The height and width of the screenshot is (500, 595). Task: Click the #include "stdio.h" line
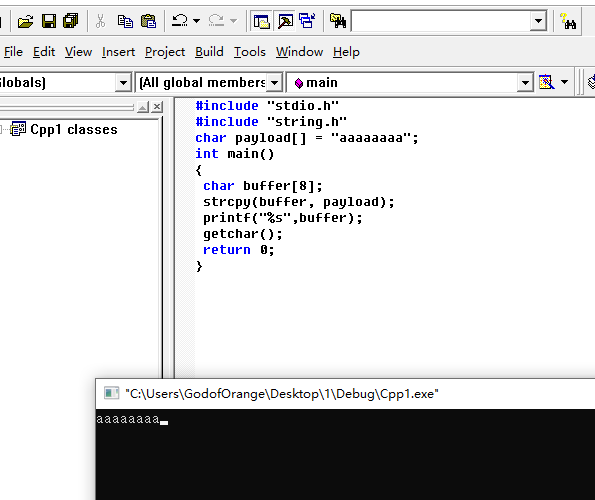tap(267, 105)
